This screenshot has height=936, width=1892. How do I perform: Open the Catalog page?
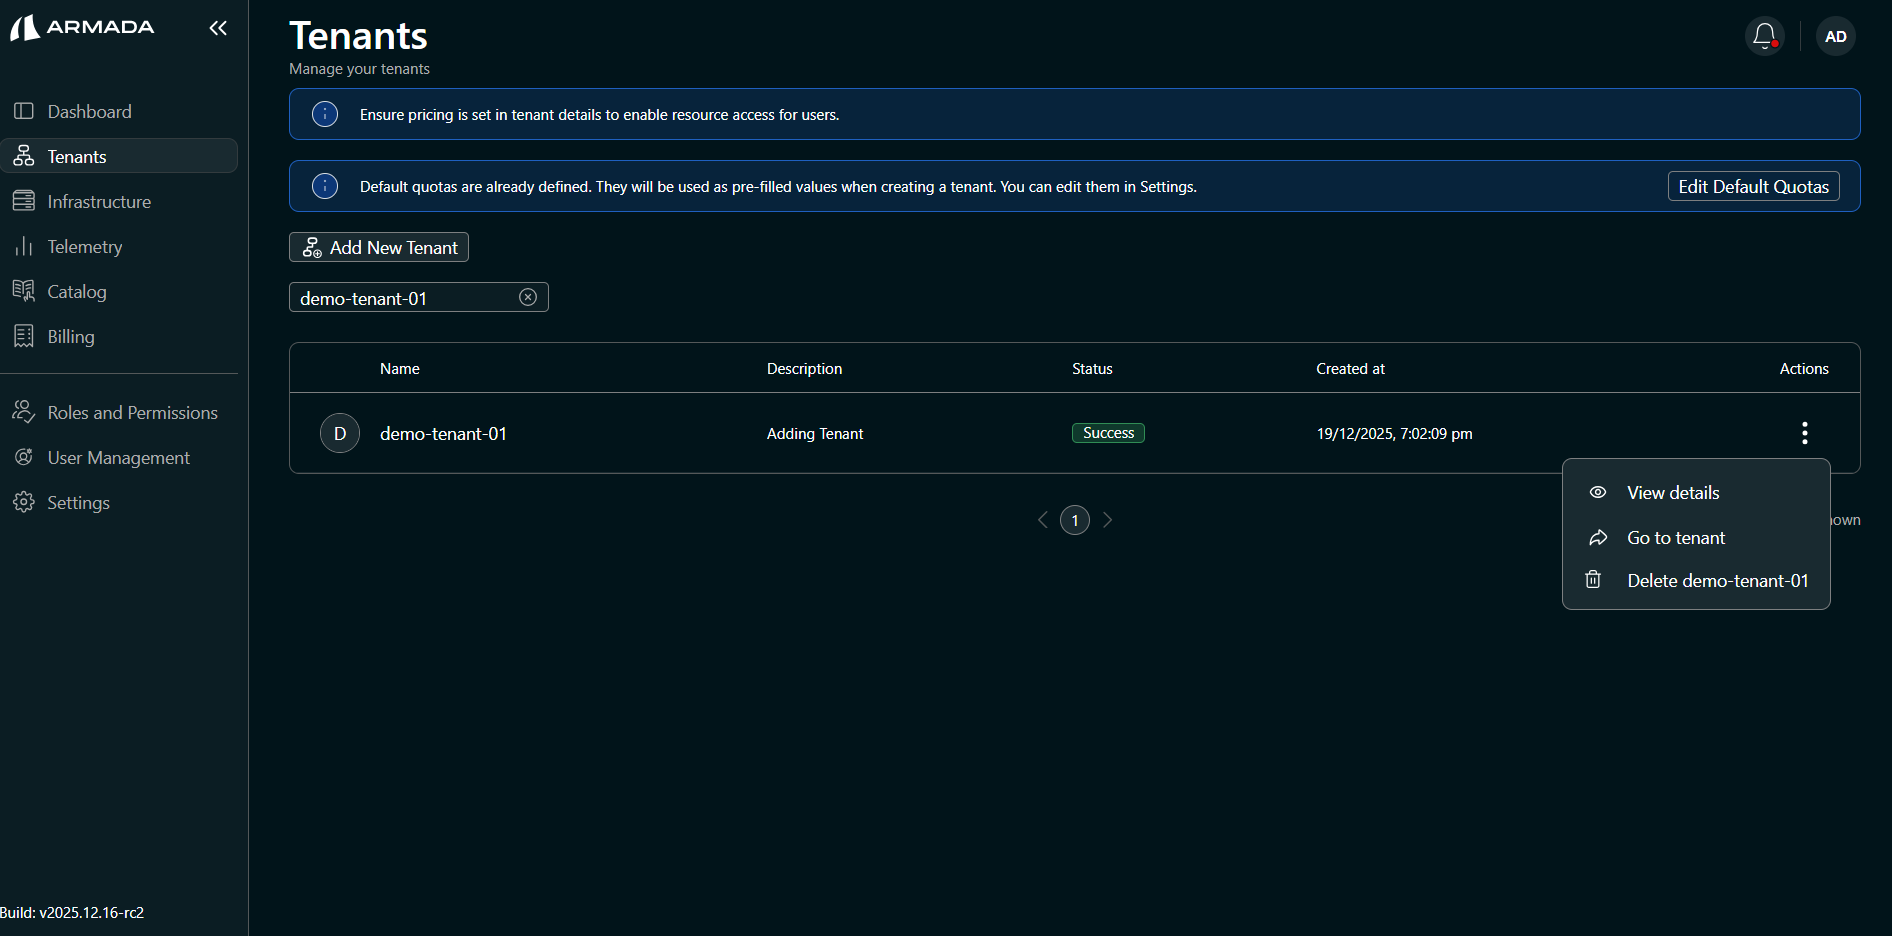(77, 291)
